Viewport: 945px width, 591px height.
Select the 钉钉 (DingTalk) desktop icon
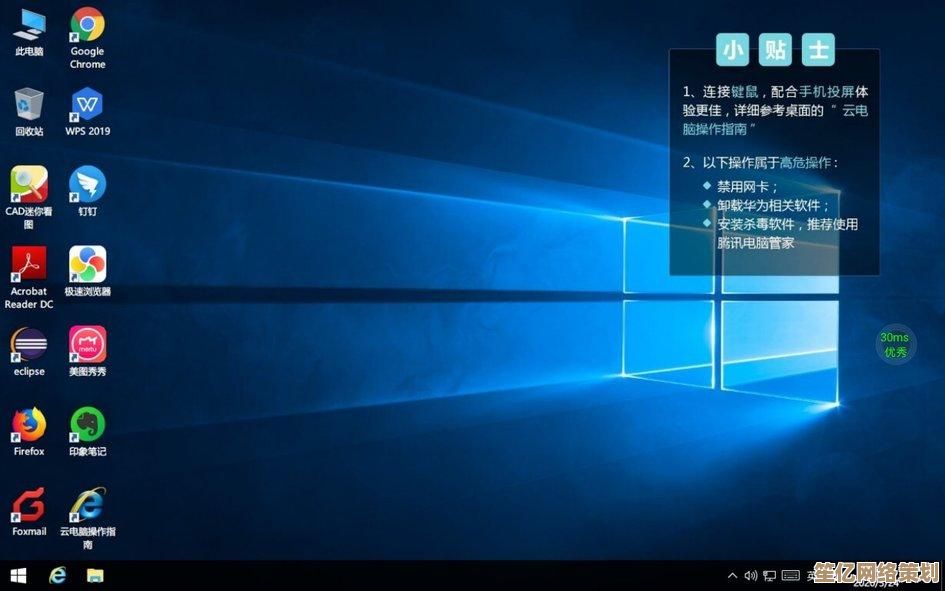87,192
